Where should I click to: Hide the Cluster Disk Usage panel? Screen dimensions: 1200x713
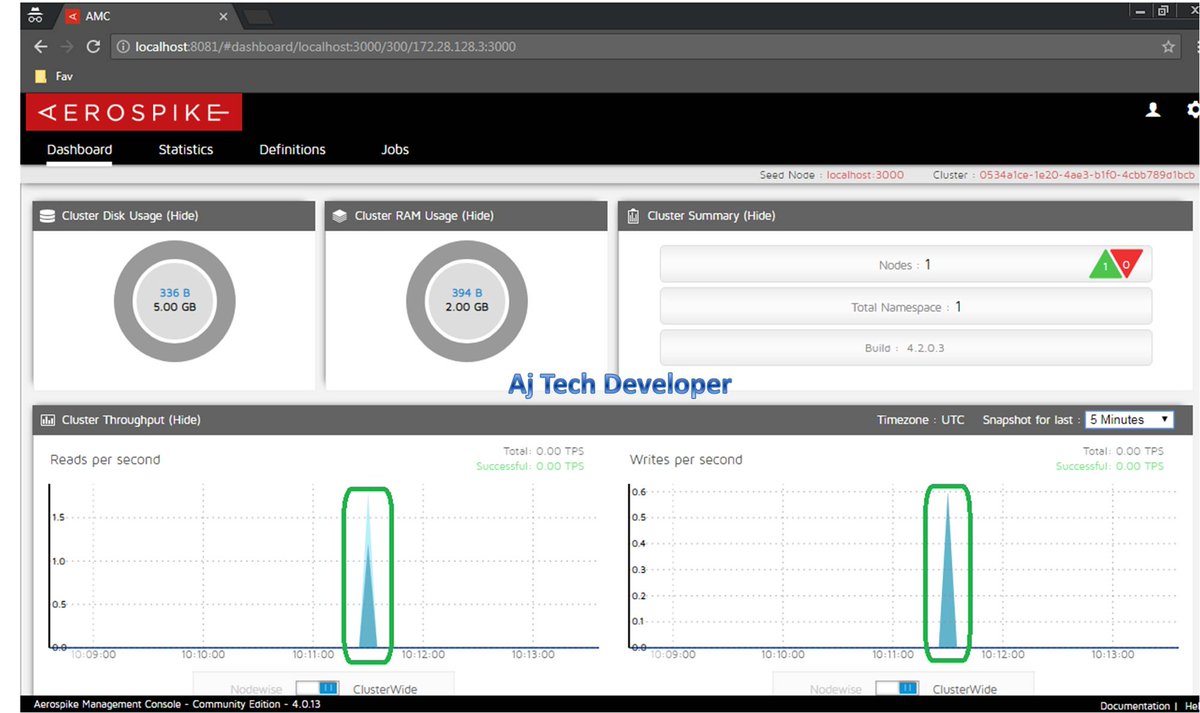click(x=182, y=216)
